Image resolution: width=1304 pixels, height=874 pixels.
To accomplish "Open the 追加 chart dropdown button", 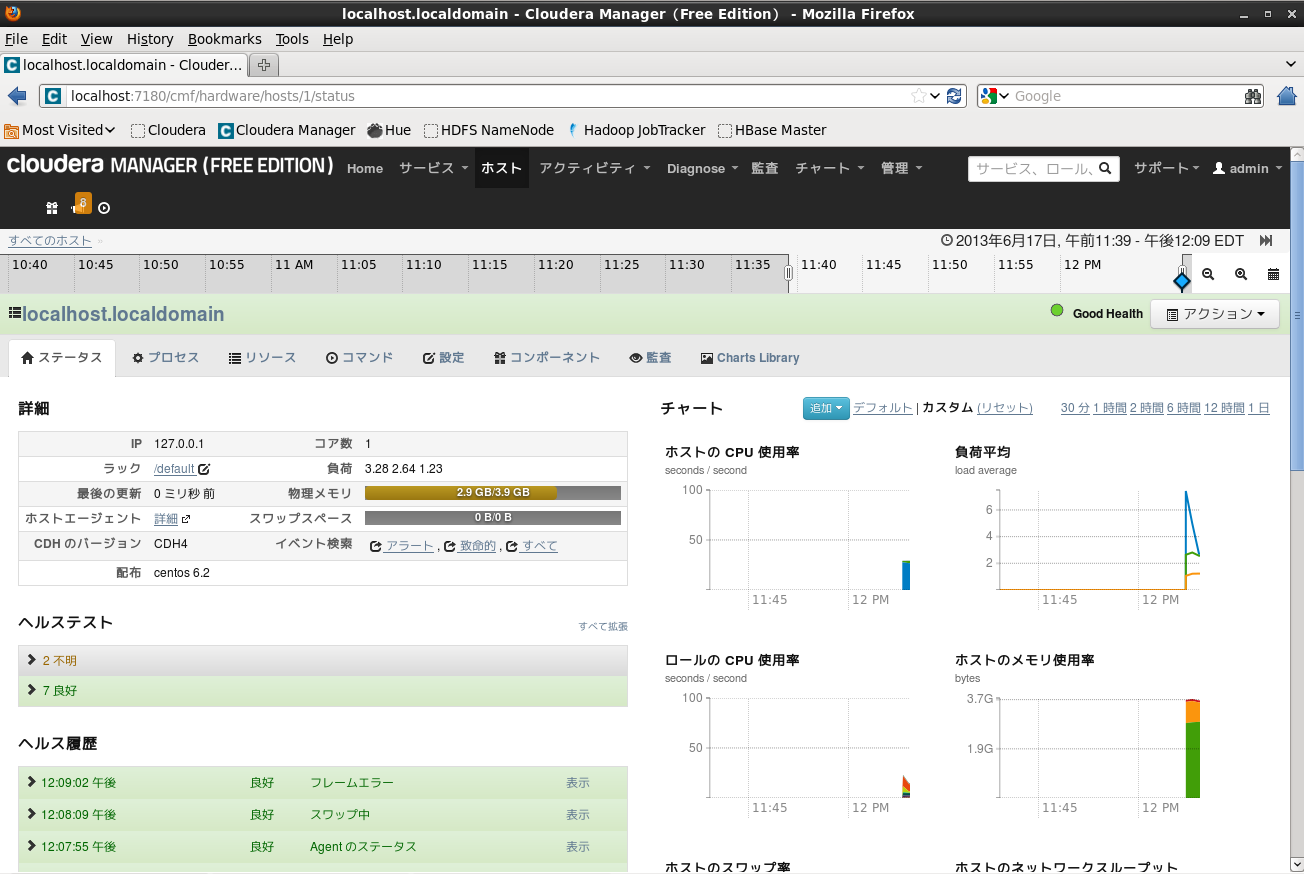I will click(x=826, y=408).
